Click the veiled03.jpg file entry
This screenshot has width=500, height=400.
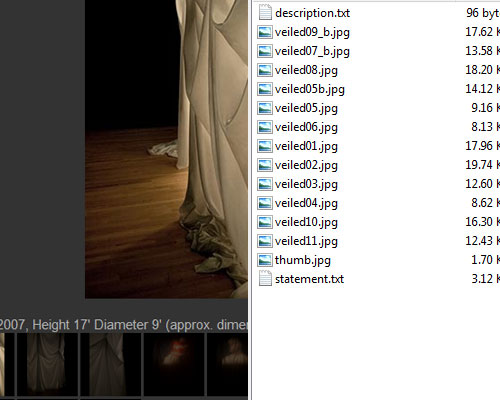pyautogui.click(x=306, y=184)
